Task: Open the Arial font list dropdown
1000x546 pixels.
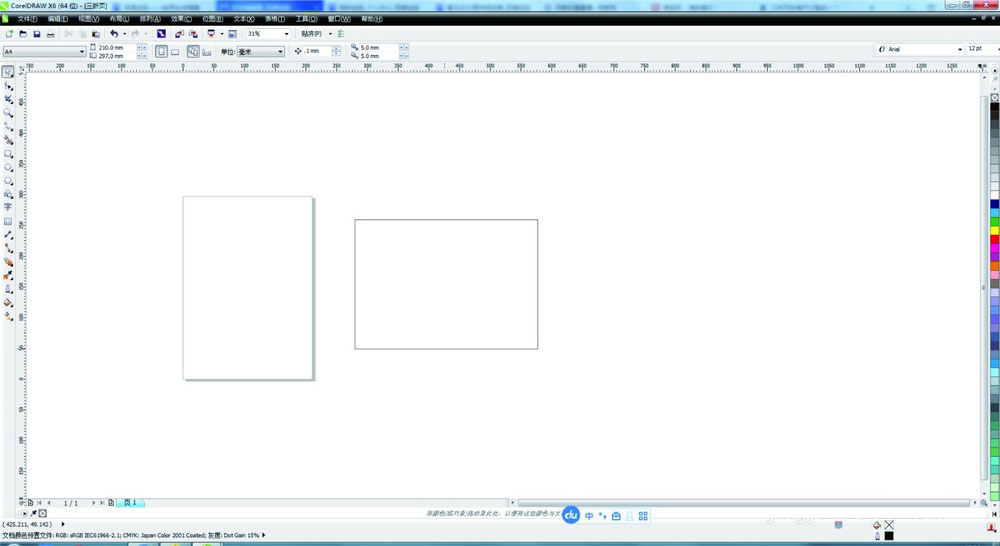Action: click(x=959, y=49)
